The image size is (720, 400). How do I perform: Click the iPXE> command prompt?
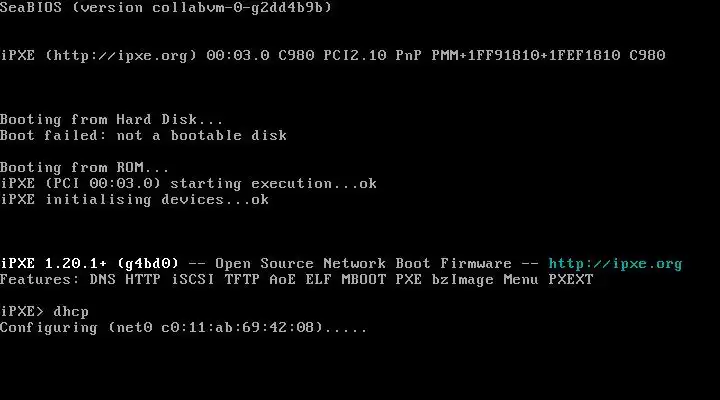pos(22,311)
